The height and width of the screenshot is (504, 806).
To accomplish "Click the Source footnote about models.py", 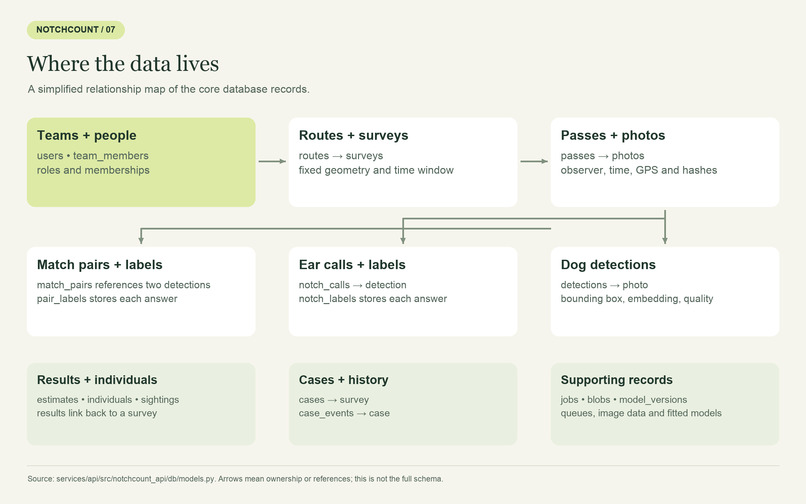I will click(235, 479).
